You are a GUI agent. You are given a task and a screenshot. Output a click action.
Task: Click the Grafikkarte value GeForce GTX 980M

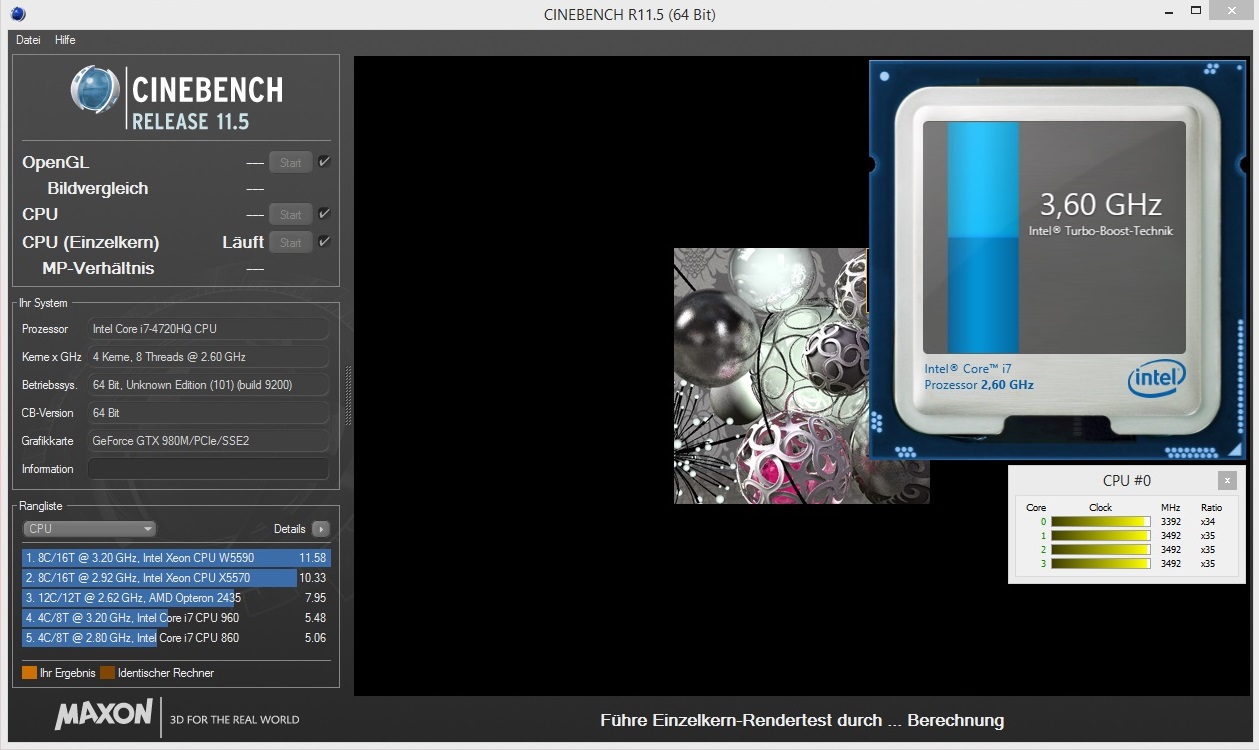pyautogui.click(x=208, y=441)
